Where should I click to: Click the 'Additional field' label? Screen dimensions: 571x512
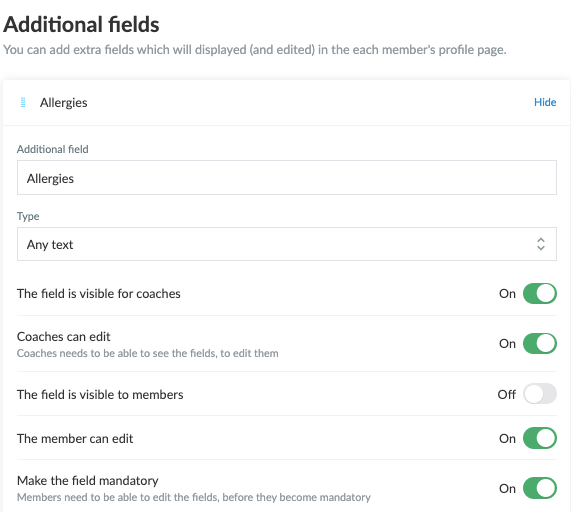pos(53,149)
